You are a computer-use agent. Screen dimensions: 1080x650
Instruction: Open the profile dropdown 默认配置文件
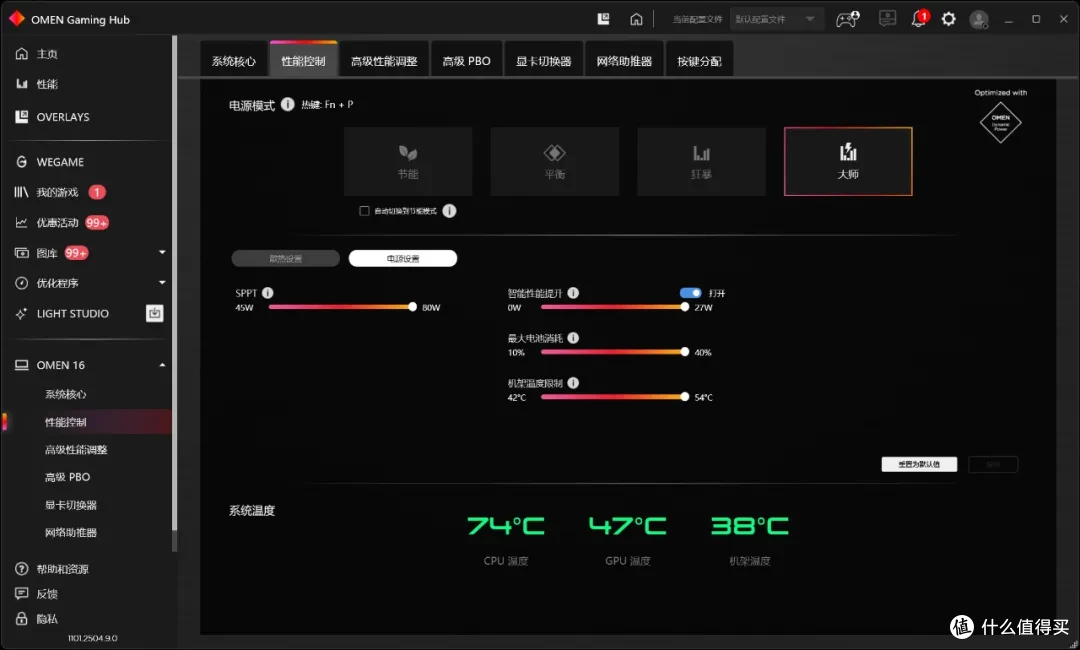coord(775,19)
